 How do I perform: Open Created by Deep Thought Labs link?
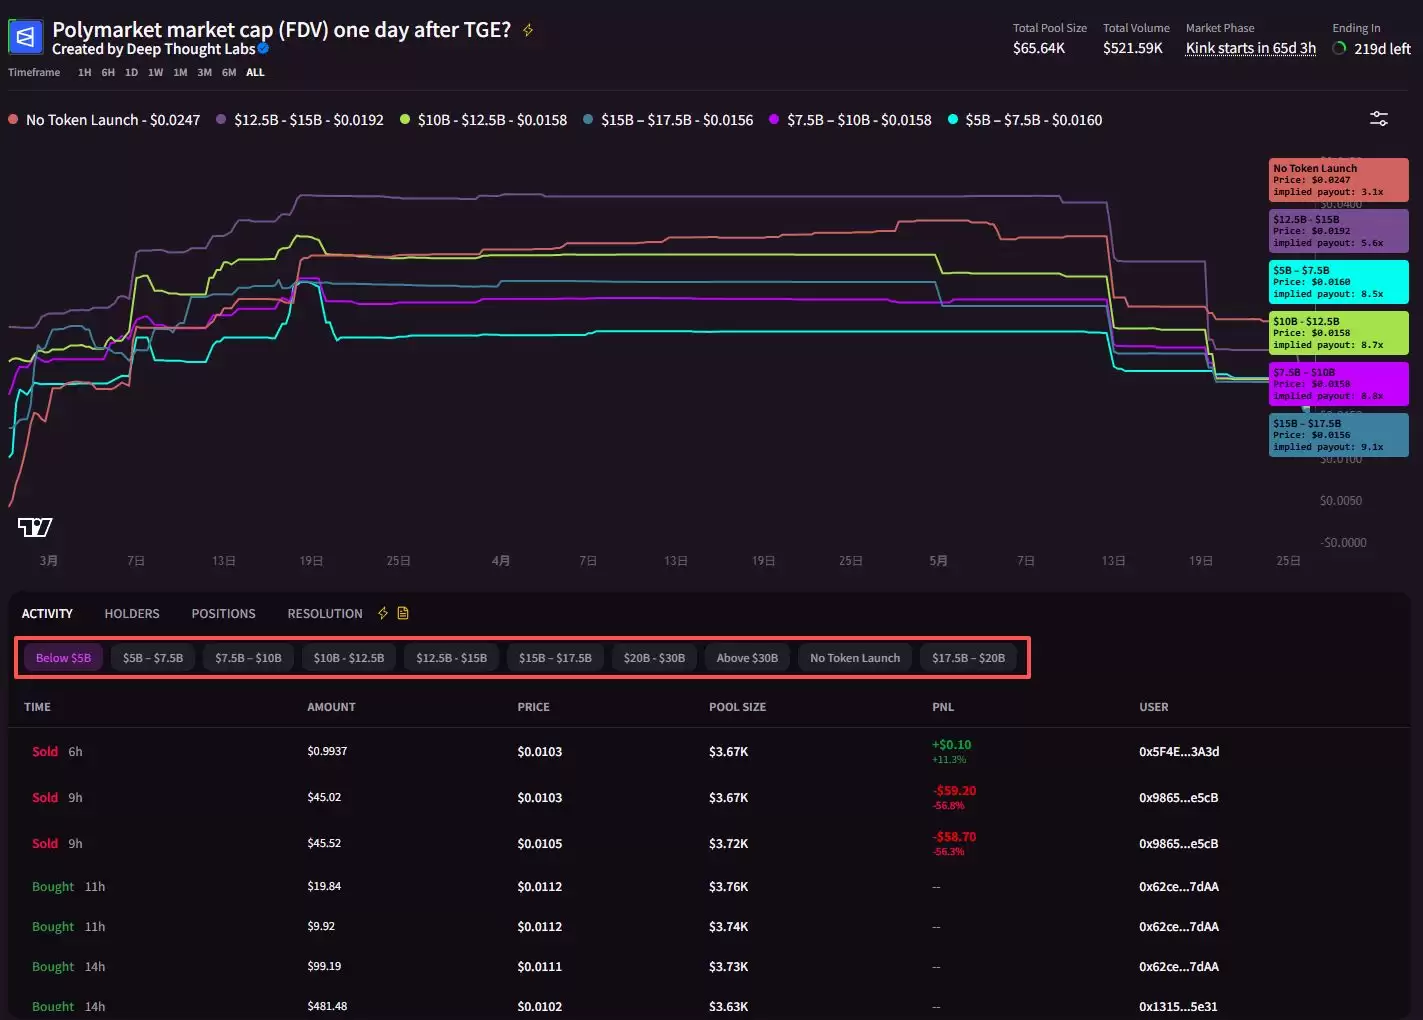click(x=154, y=49)
